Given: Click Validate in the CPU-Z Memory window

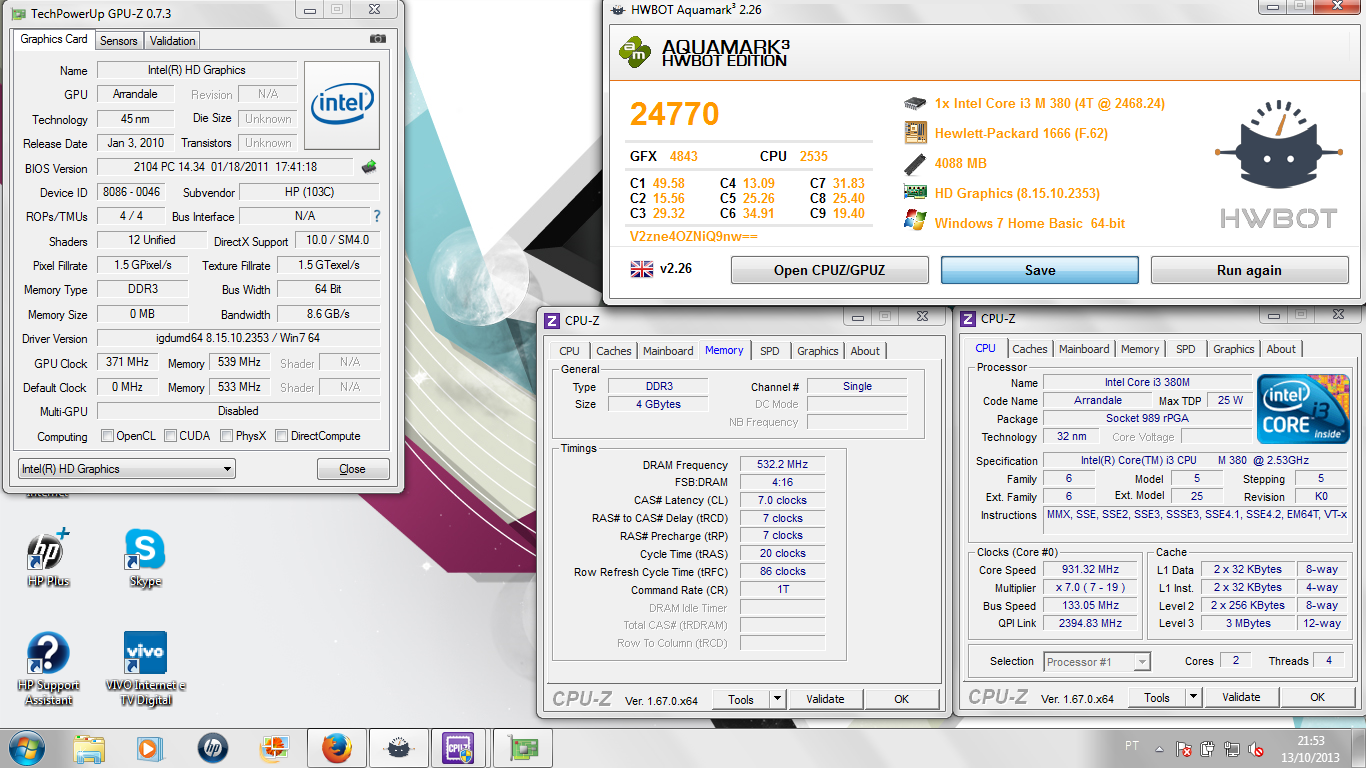Looking at the screenshot, I should (825, 699).
